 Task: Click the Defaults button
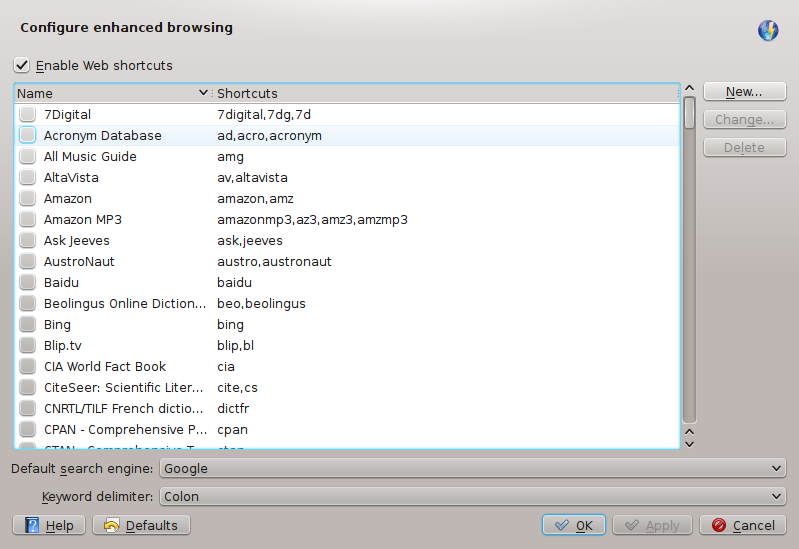141,525
